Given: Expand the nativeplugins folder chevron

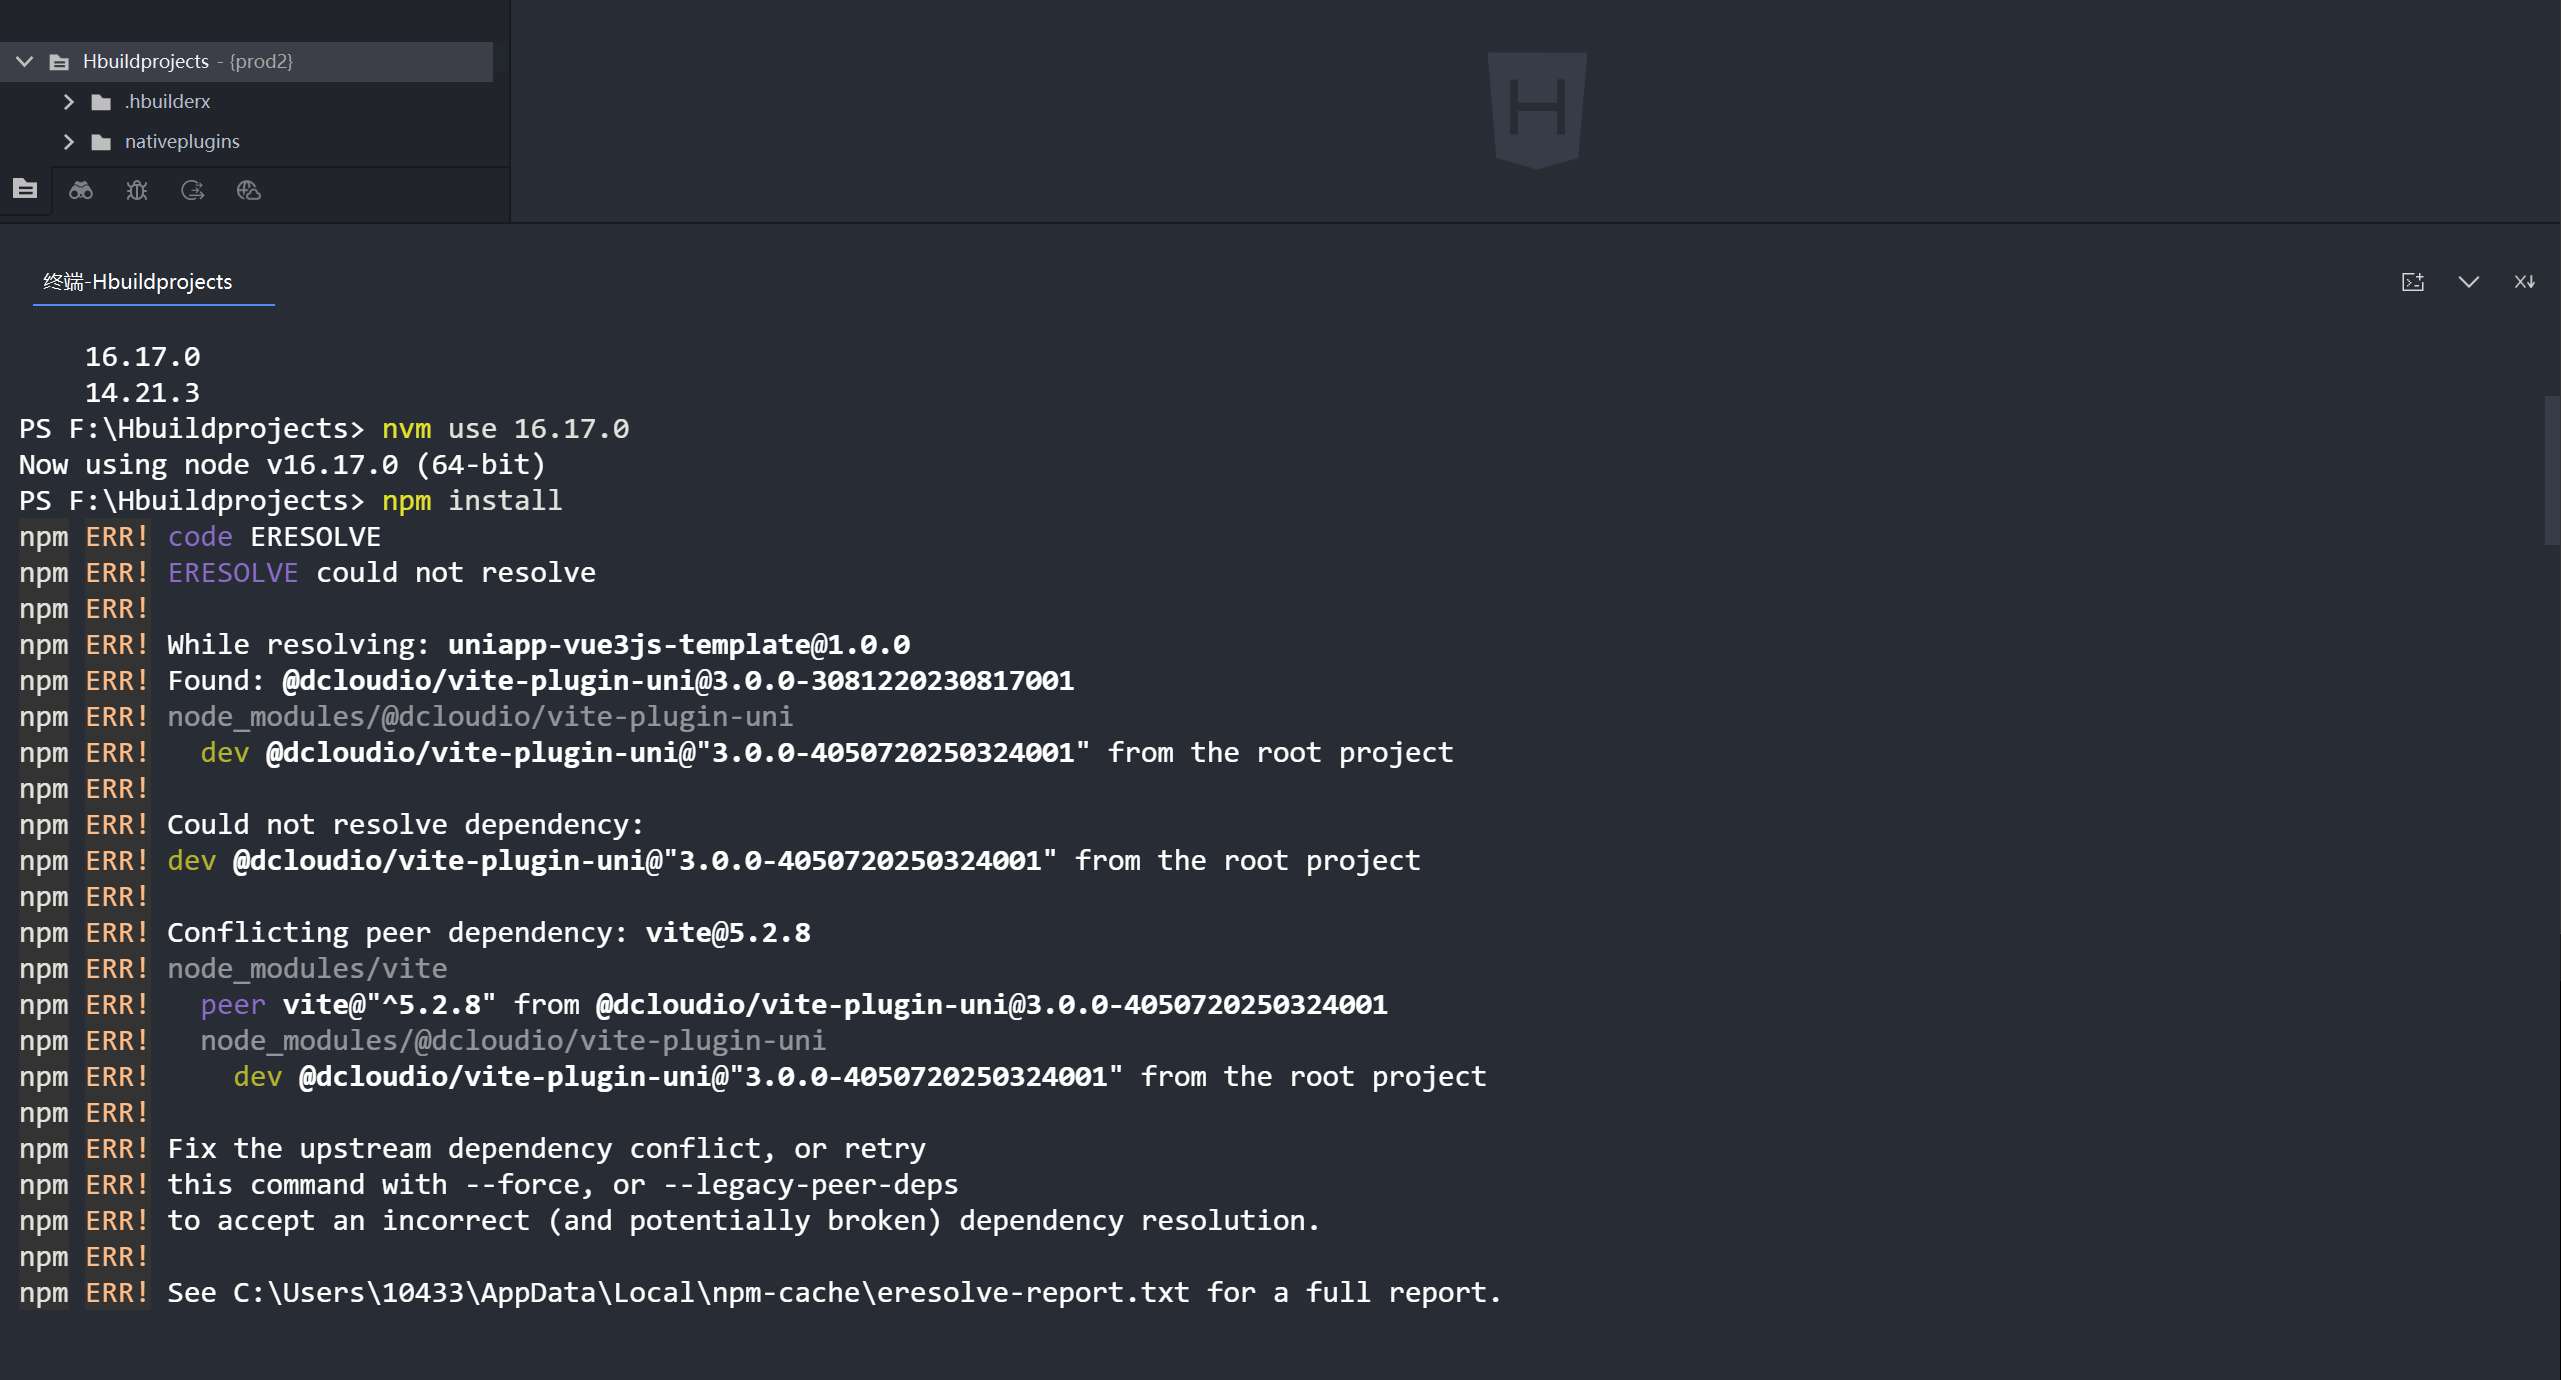Looking at the screenshot, I should pyautogui.click(x=68, y=142).
